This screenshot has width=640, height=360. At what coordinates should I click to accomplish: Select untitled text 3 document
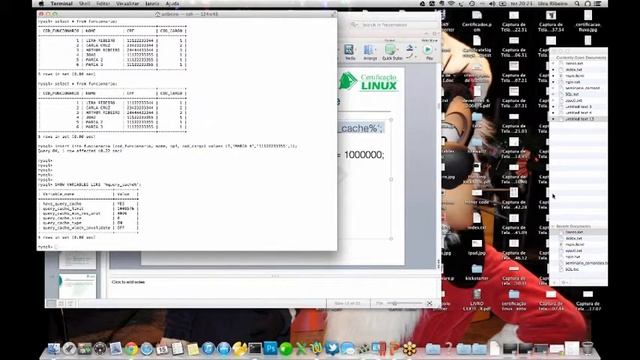tap(578, 107)
